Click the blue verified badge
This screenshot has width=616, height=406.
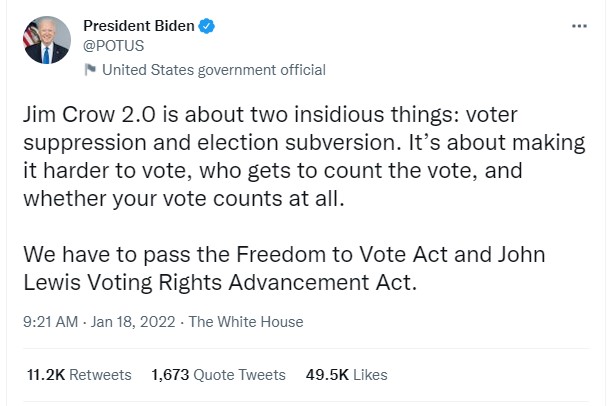coord(207,26)
